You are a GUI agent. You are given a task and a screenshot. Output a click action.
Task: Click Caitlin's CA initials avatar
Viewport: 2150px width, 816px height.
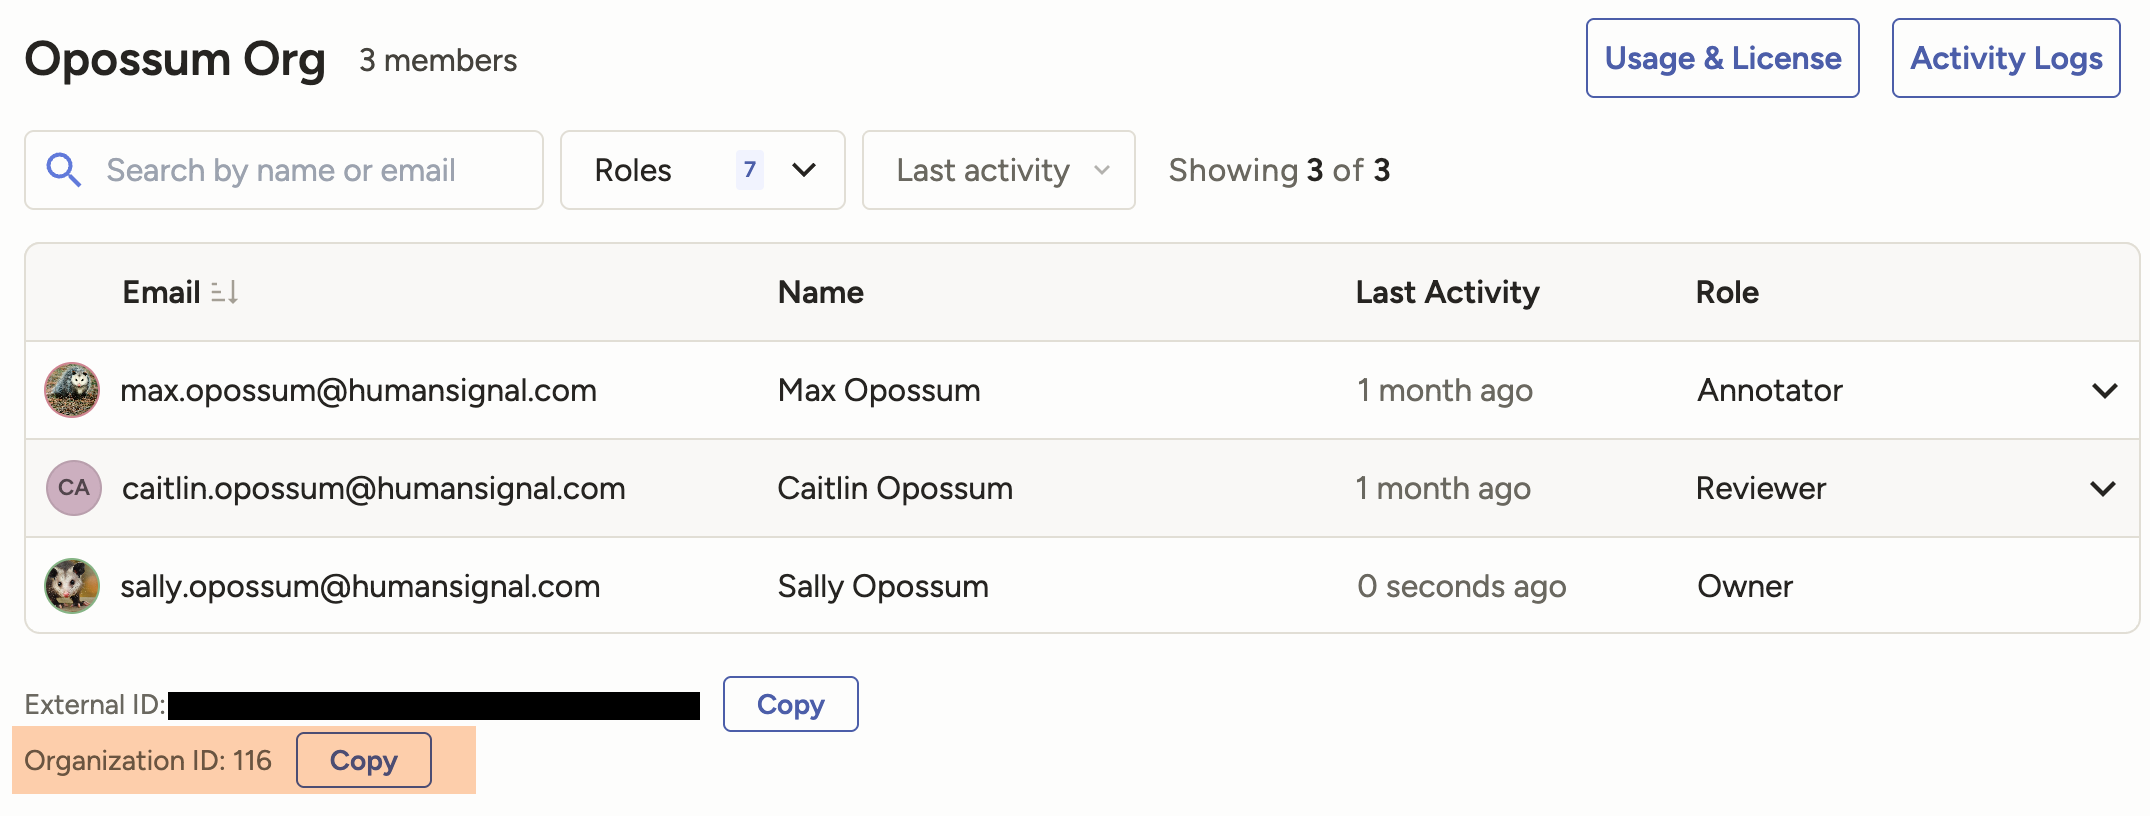pos(74,488)
